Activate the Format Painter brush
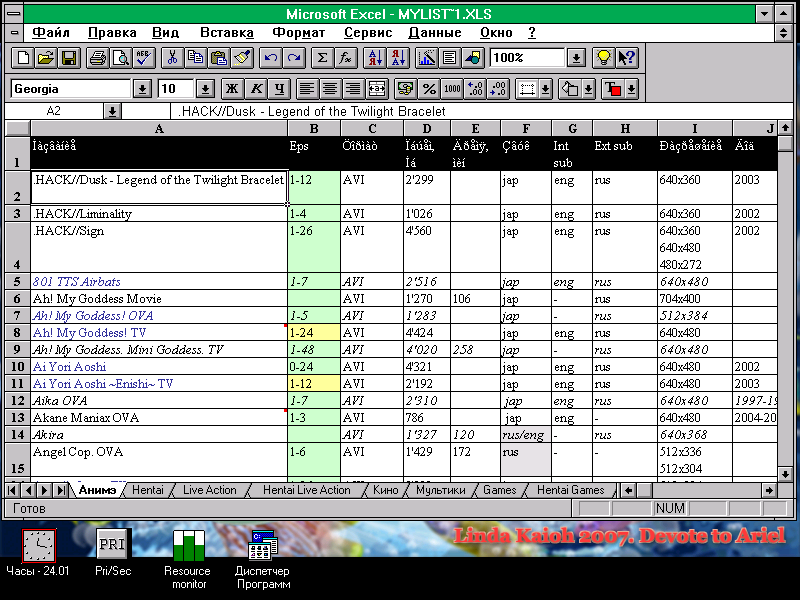This screenshot has height=600, width=800. 242,58
